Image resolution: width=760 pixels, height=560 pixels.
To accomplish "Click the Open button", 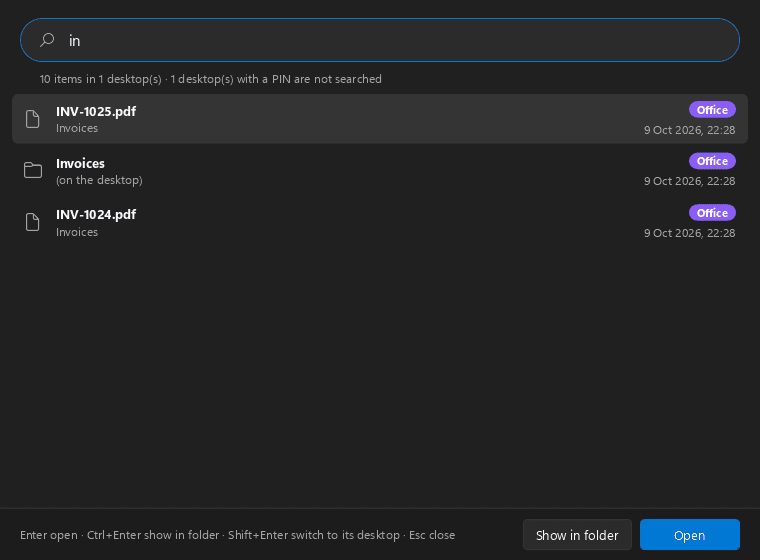I will point(690,535).
